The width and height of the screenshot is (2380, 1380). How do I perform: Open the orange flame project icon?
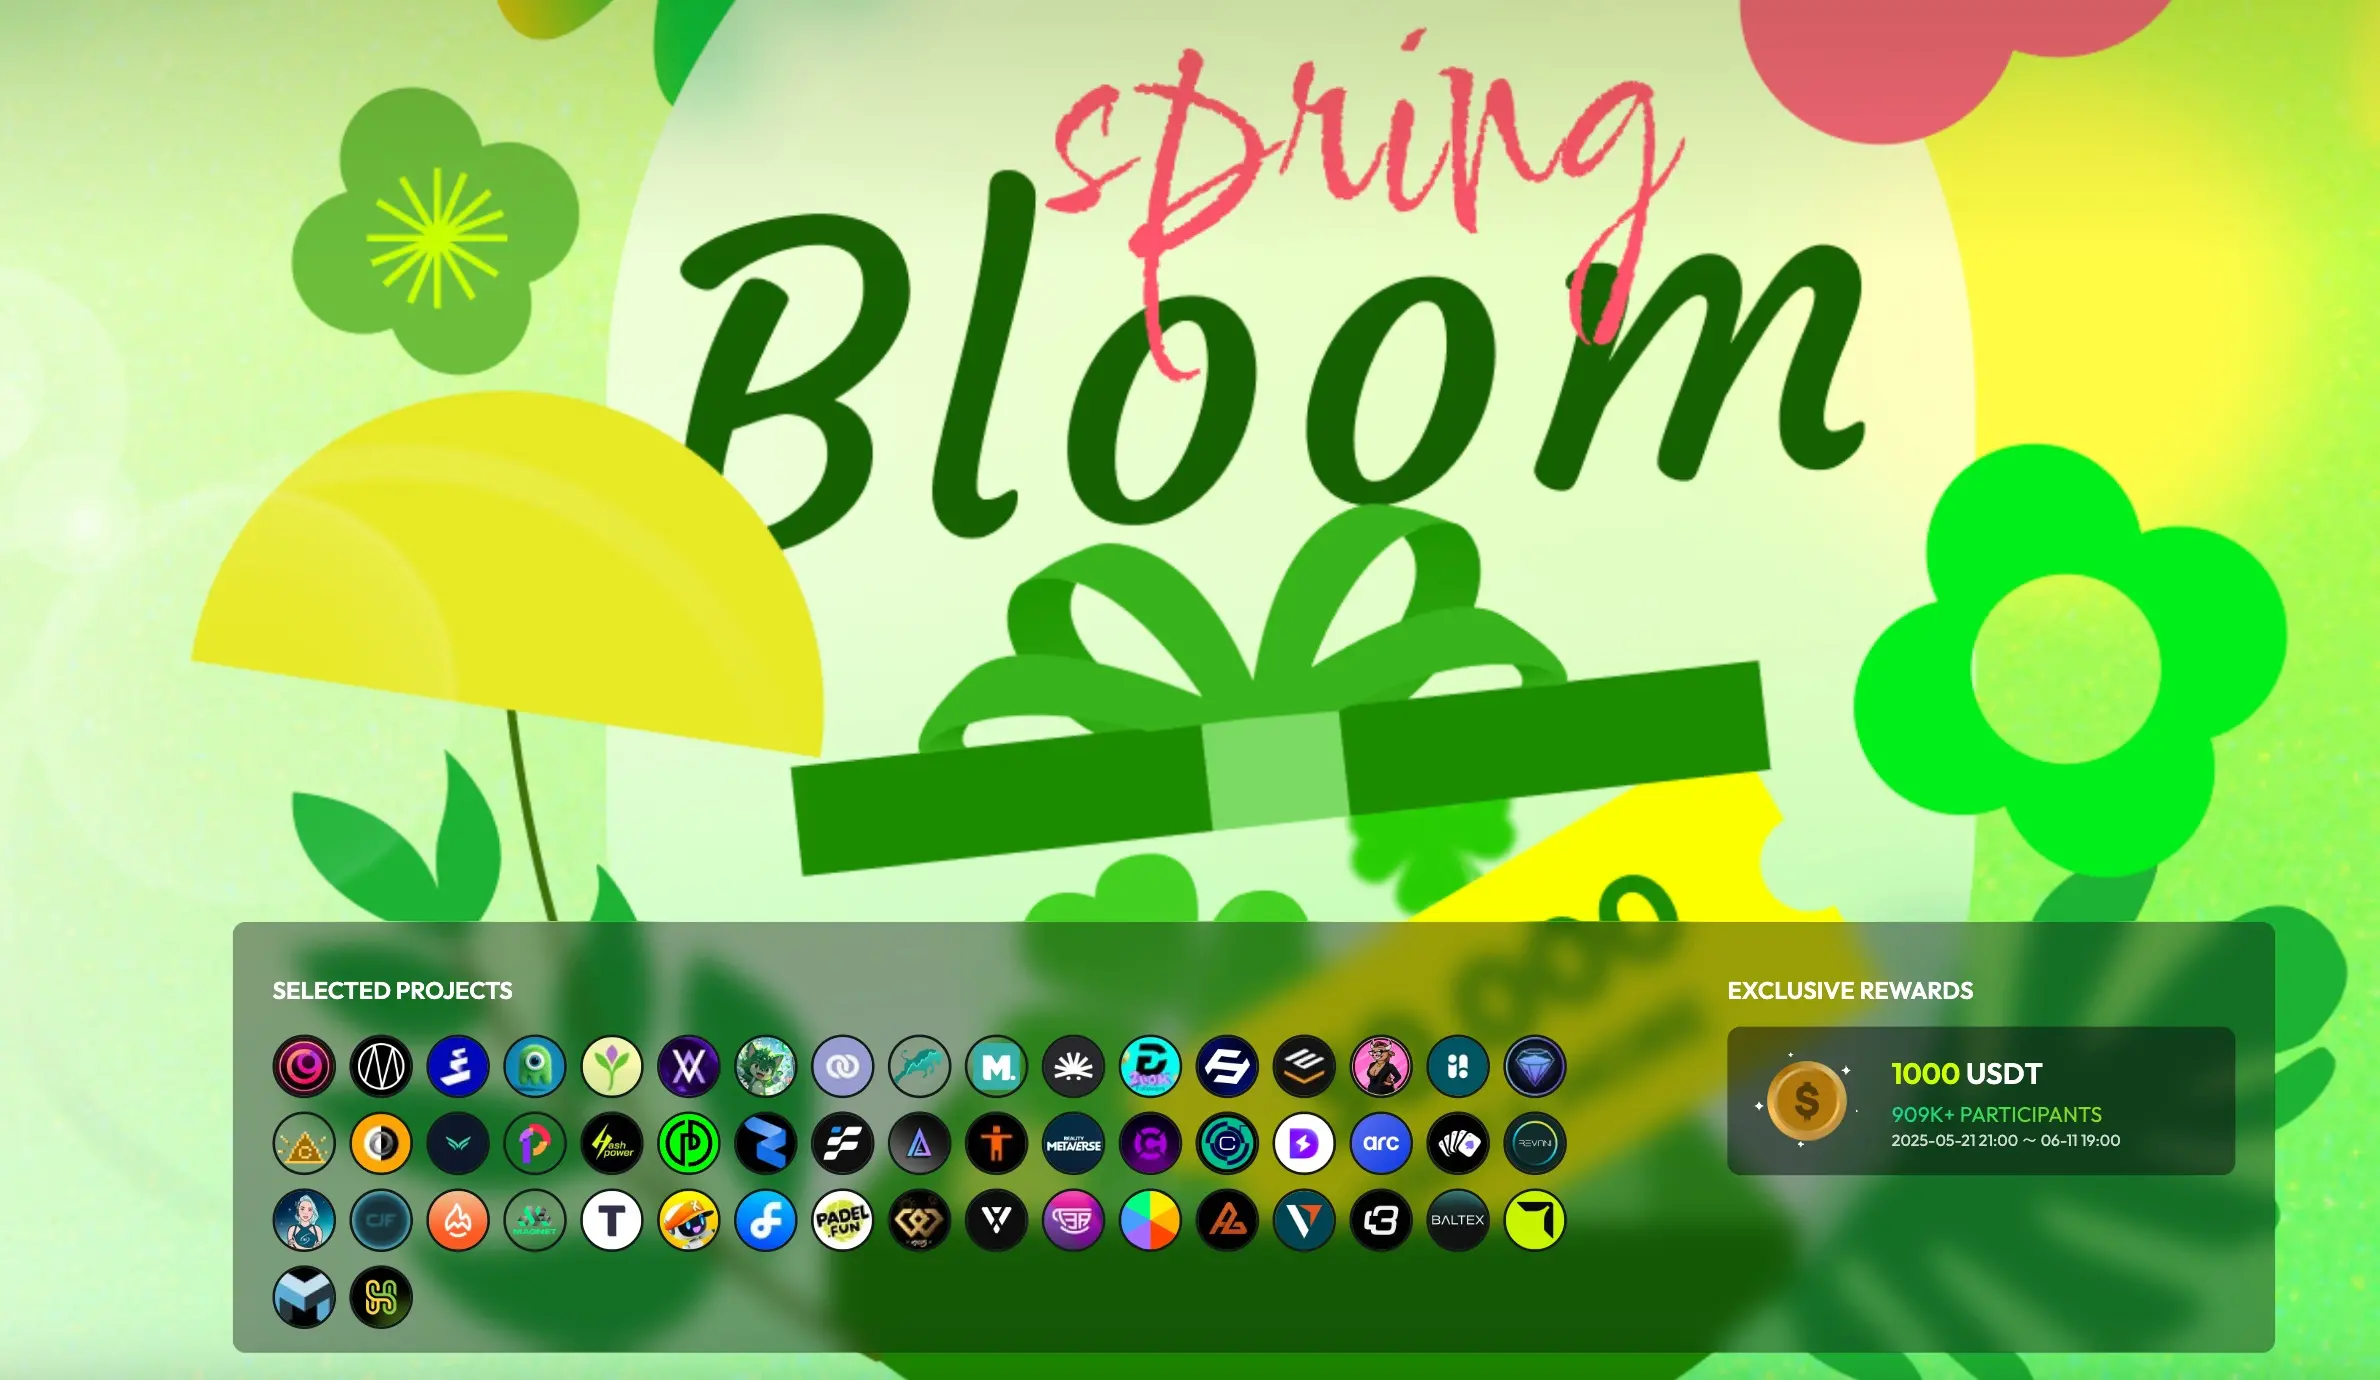click(x=458, y=1220)
